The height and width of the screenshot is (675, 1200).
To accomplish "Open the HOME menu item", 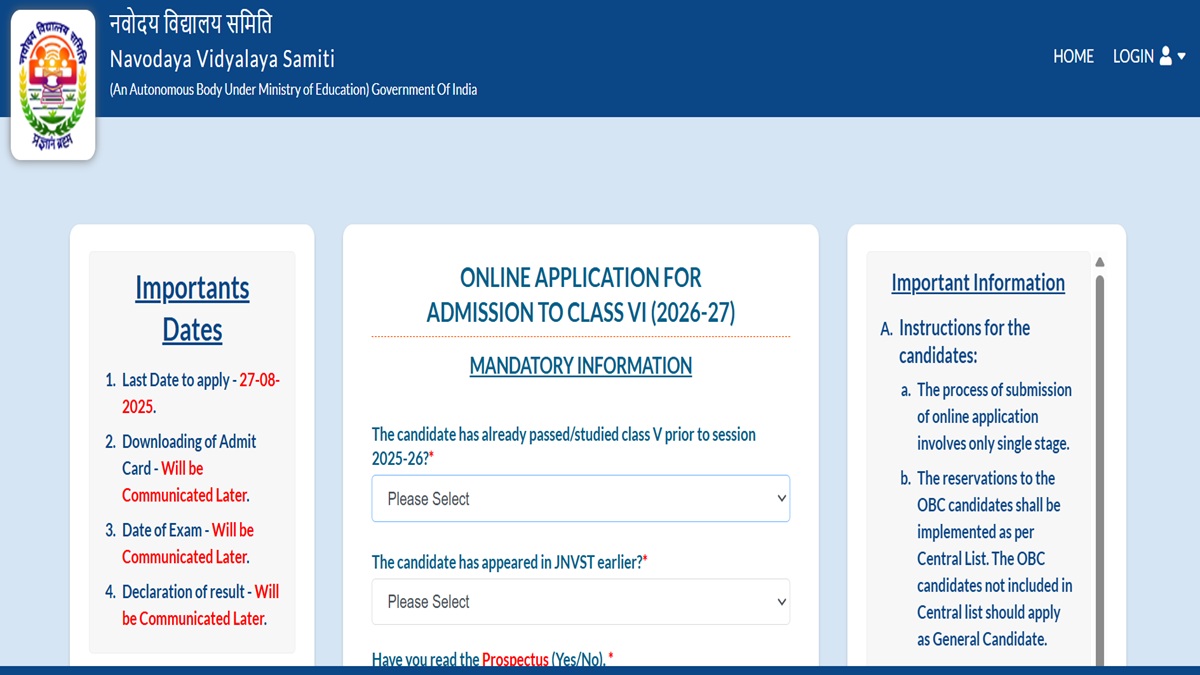I will click(x=1073, y=57).
